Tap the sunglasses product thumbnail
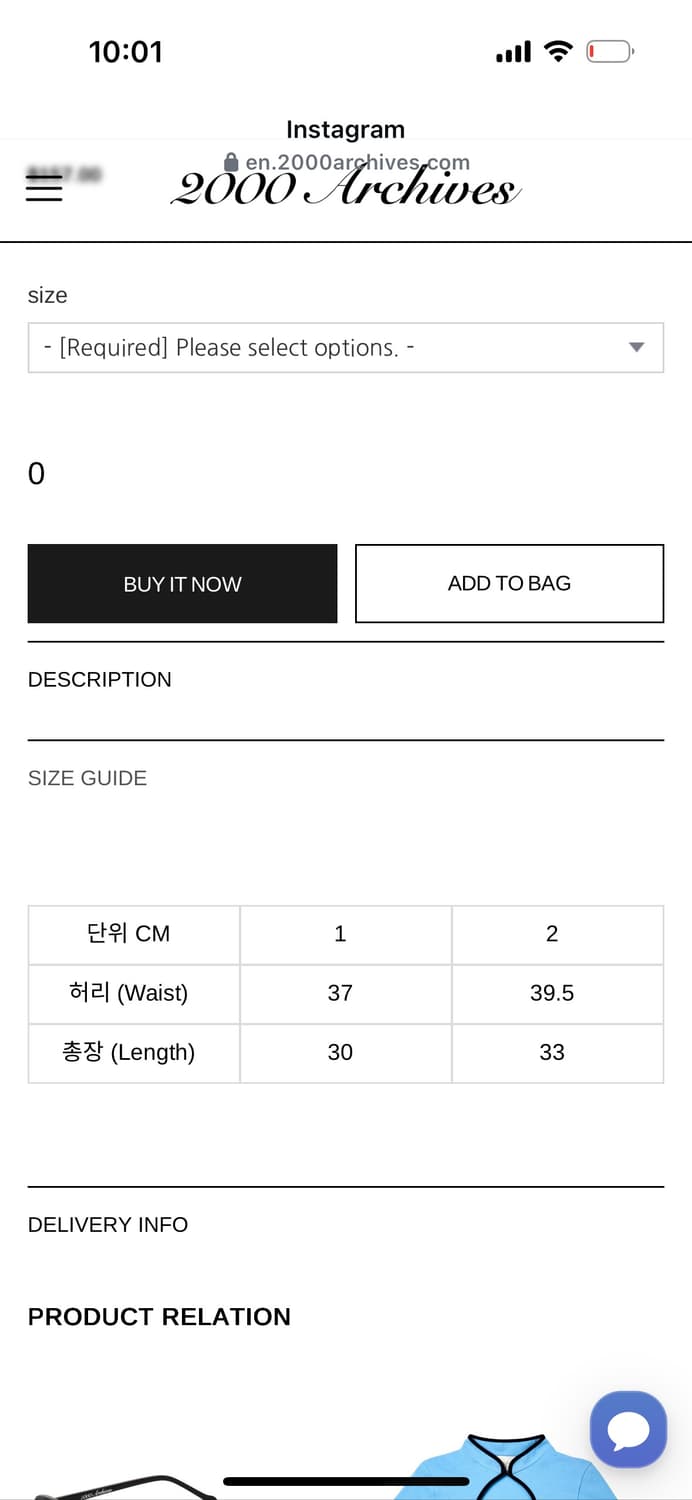 [x=120, y=1485]
